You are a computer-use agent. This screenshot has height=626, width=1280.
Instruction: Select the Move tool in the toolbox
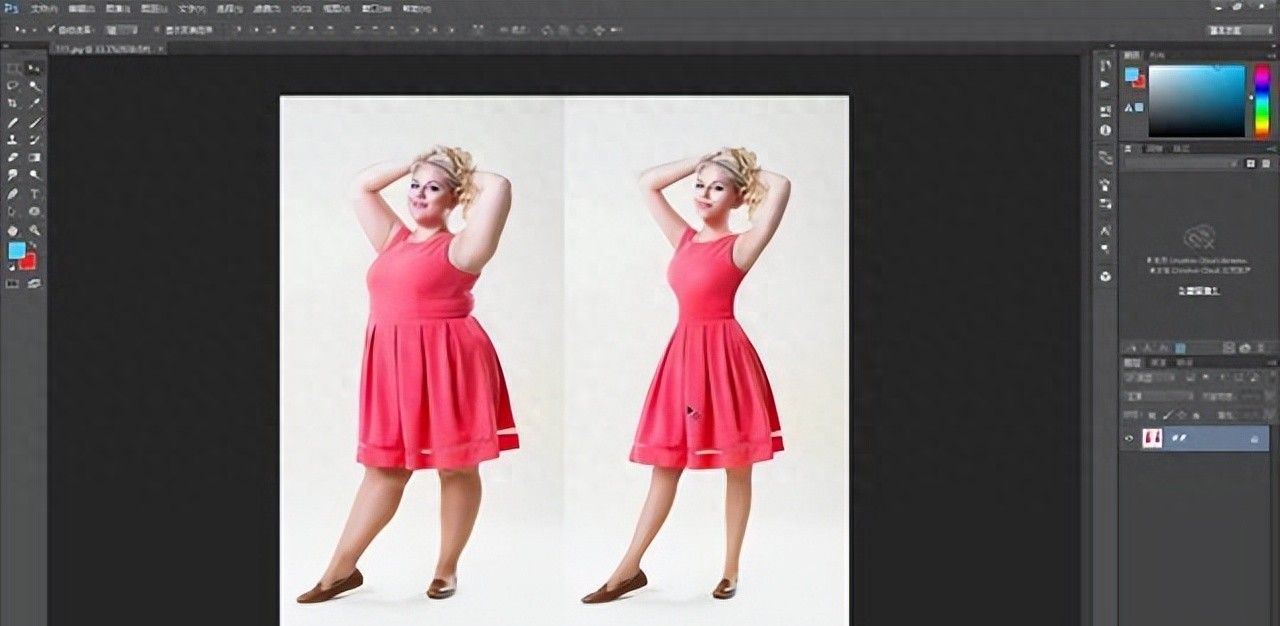click(x=35, y=68)
